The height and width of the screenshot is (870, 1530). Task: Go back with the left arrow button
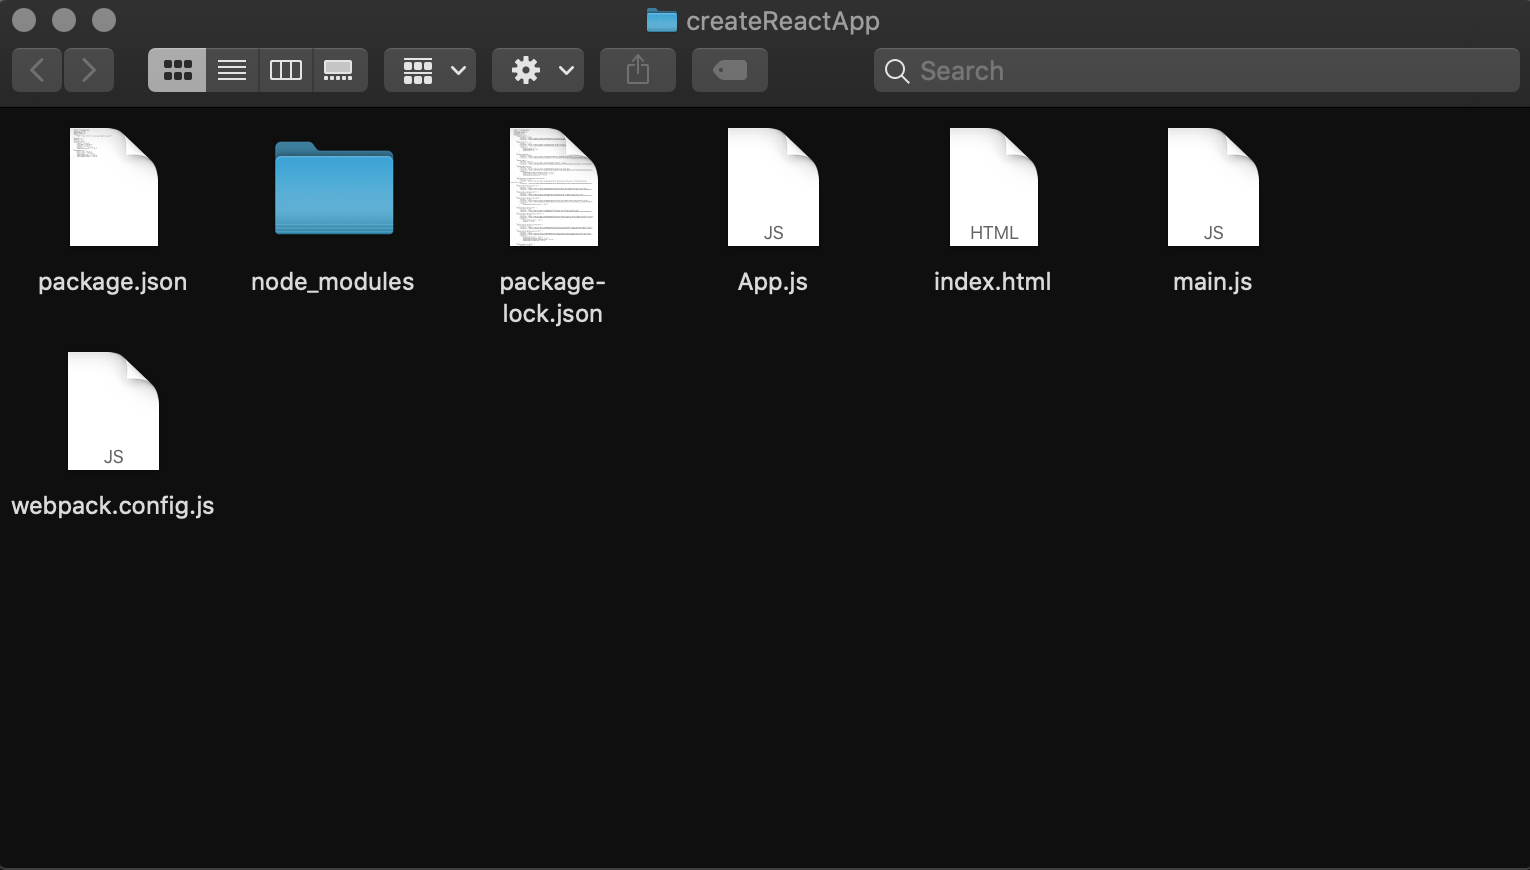[x=37, y=70]
